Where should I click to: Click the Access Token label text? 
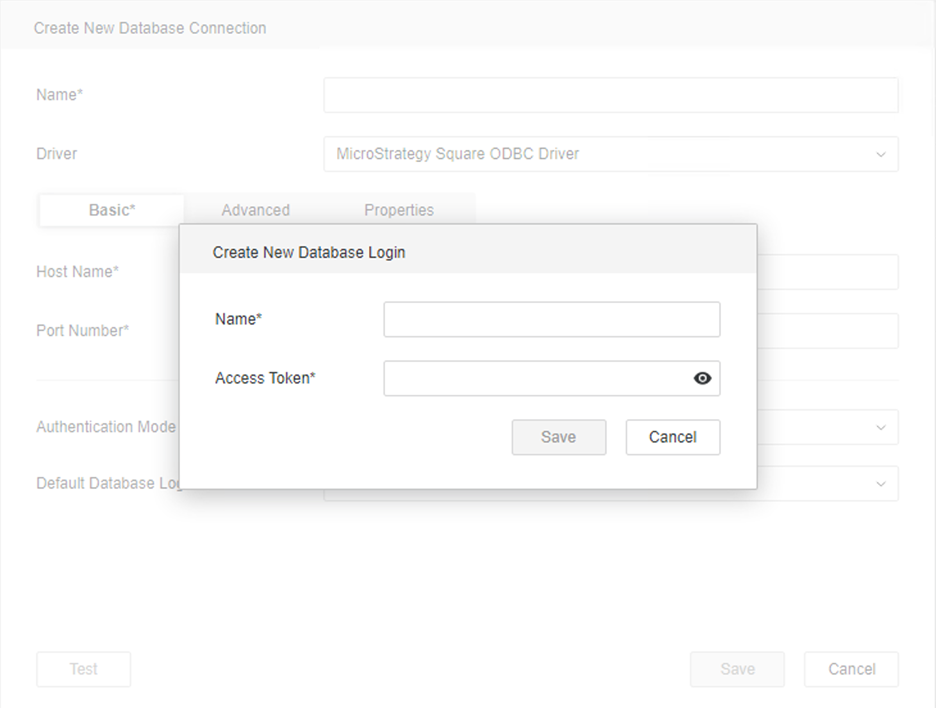click(265, 378)
